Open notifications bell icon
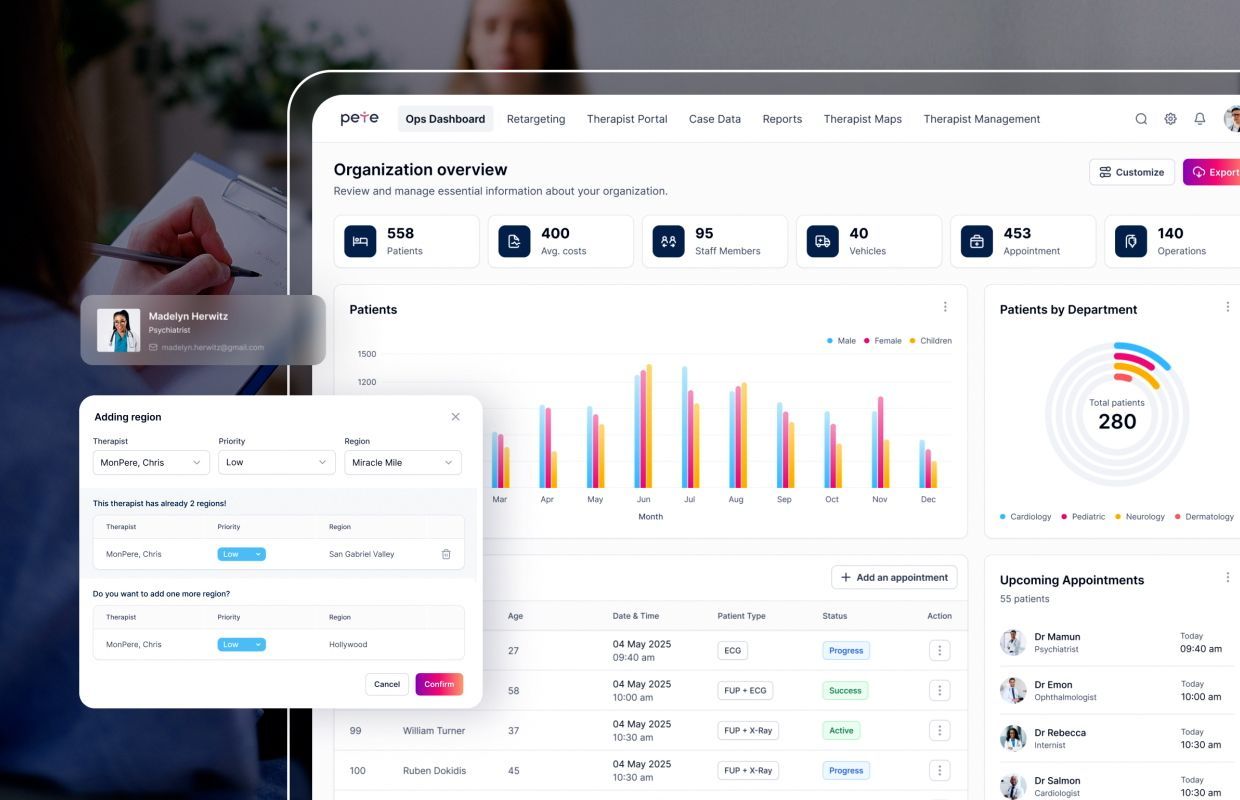 tap(1200, 119)
